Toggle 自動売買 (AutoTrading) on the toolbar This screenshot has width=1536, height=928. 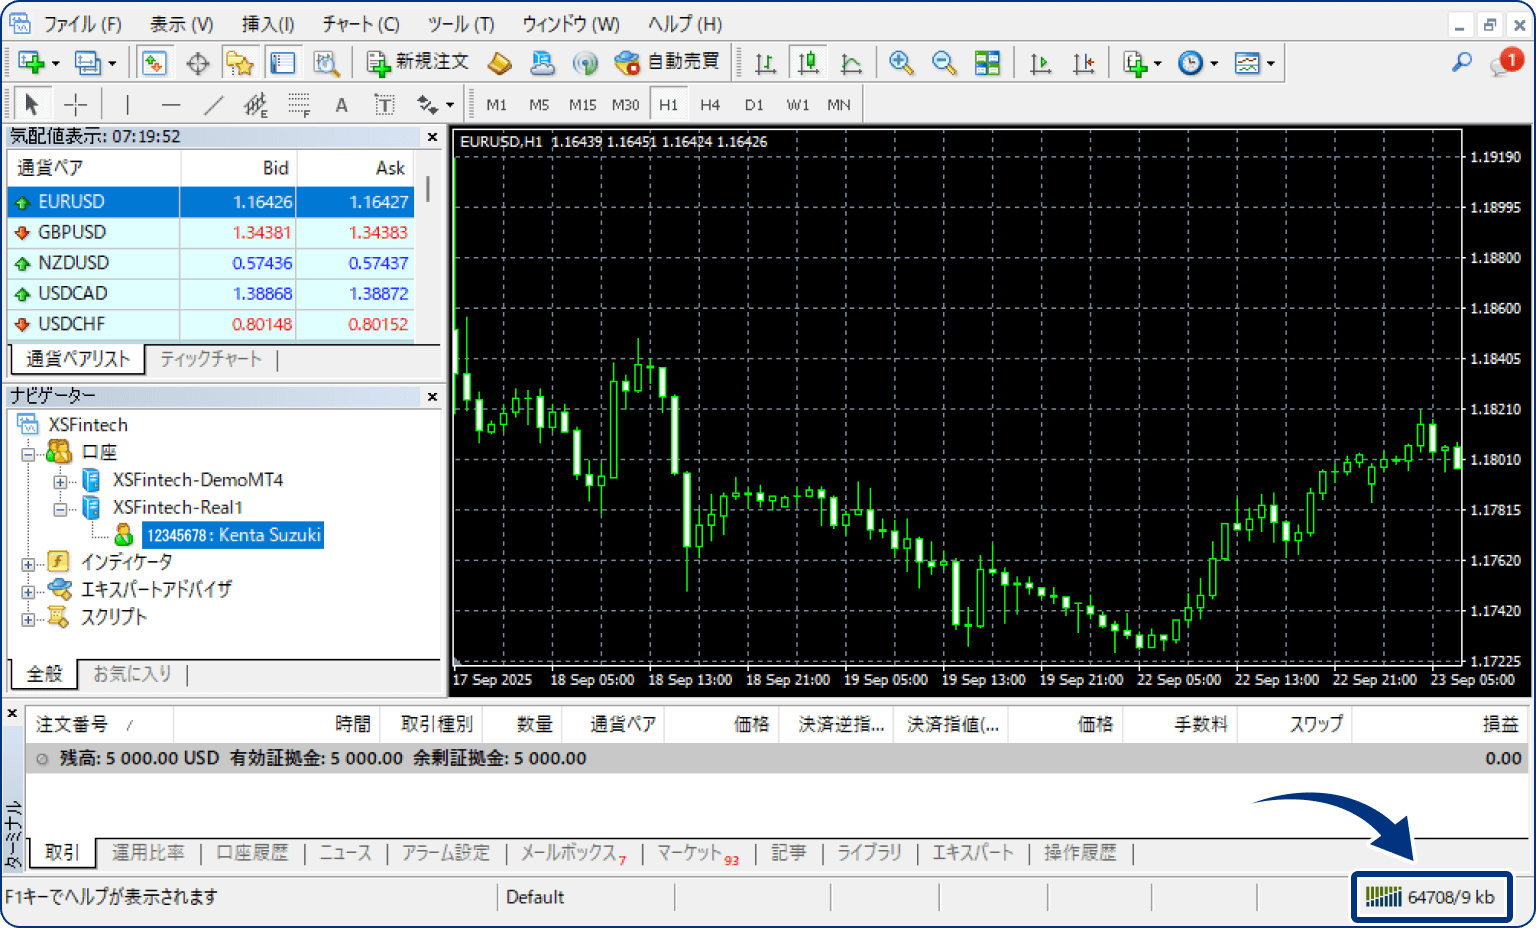pos(667,63)
